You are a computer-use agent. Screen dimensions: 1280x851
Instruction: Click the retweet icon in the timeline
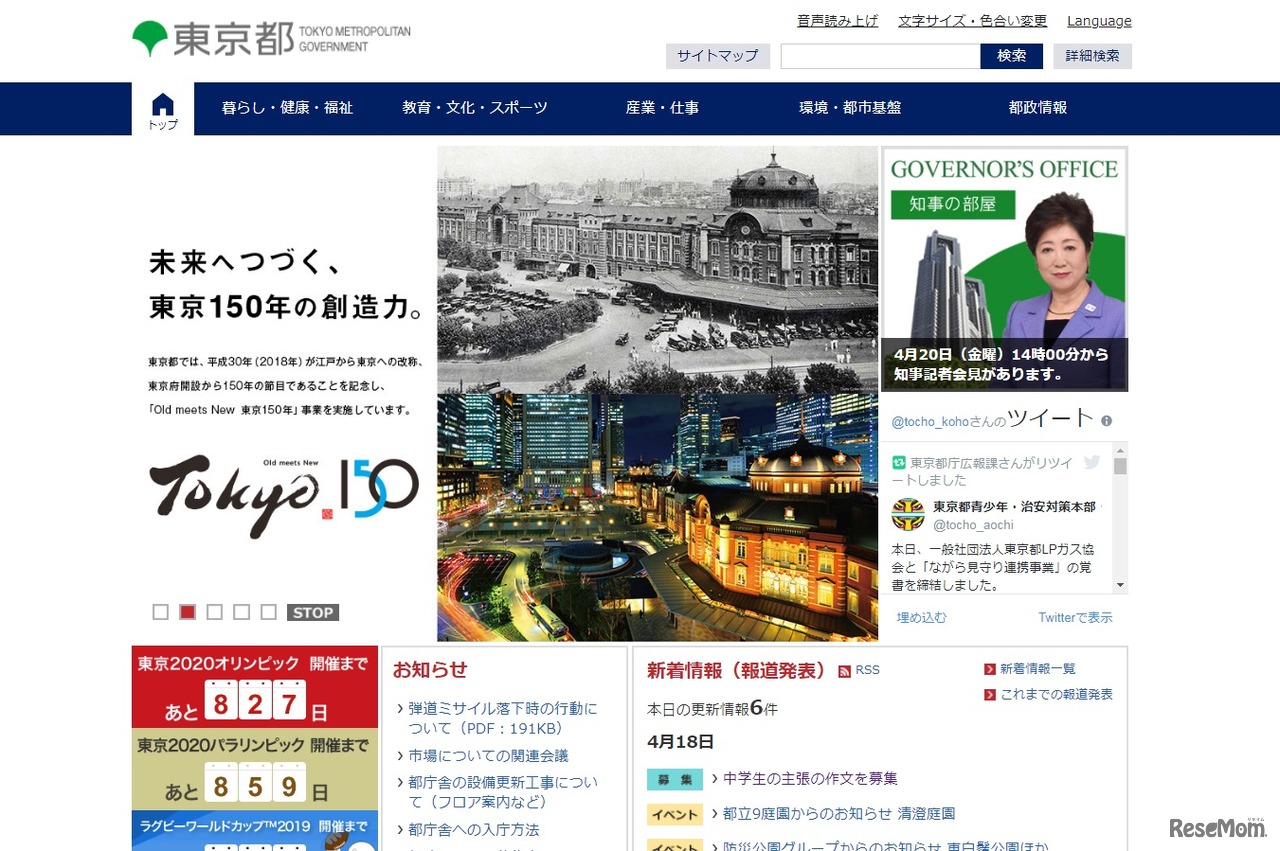click(899, 463)
